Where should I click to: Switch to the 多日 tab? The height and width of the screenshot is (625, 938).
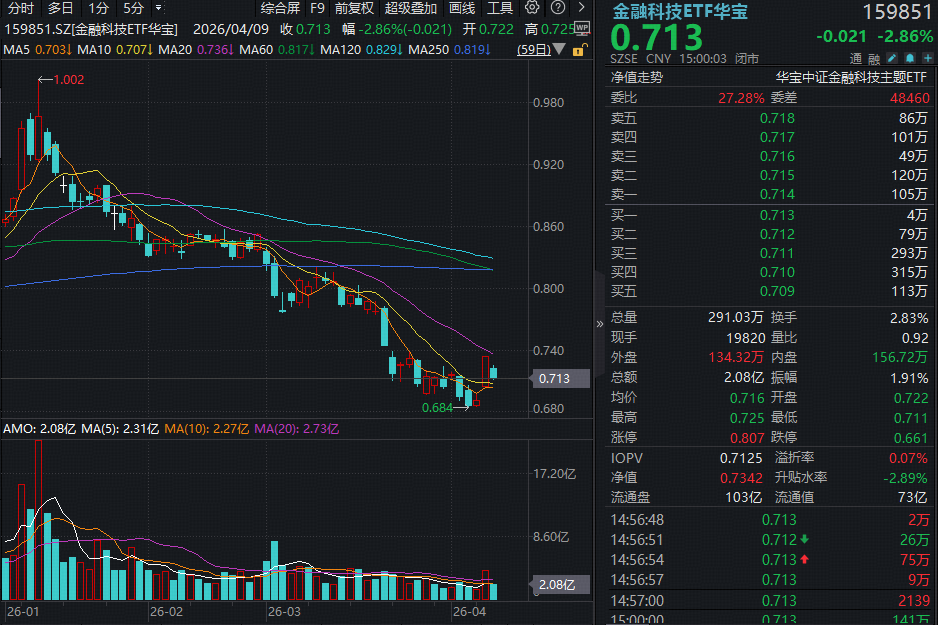pyautogui.click(x=58, y=8)
